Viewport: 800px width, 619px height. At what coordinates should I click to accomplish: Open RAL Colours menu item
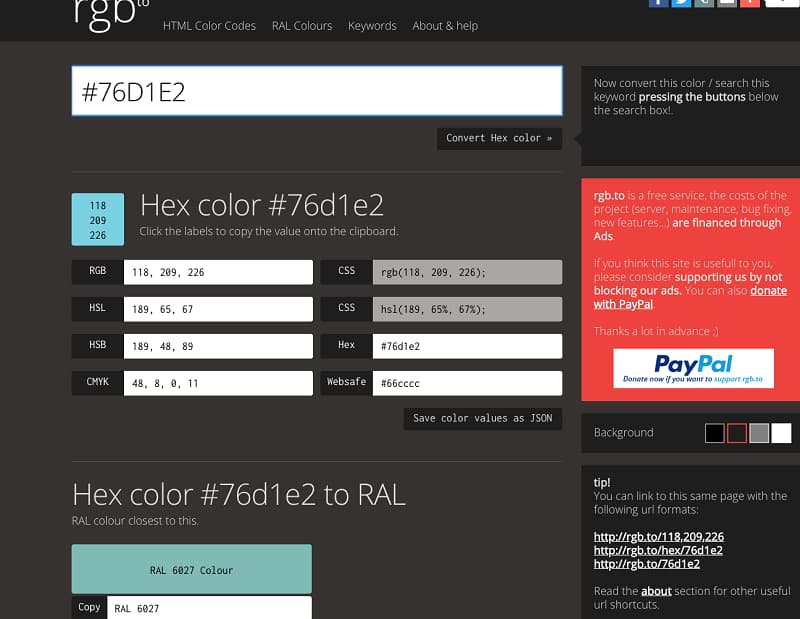302,26
